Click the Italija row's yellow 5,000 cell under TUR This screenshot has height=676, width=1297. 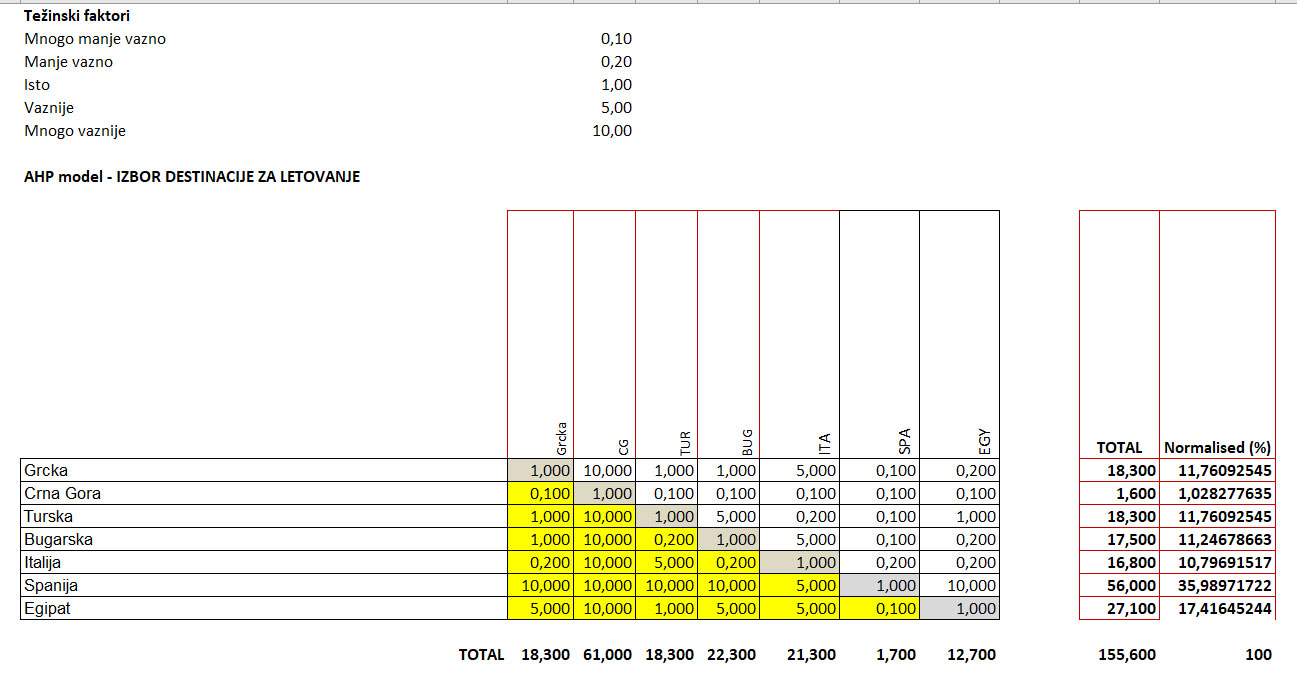tap(667, 562)
